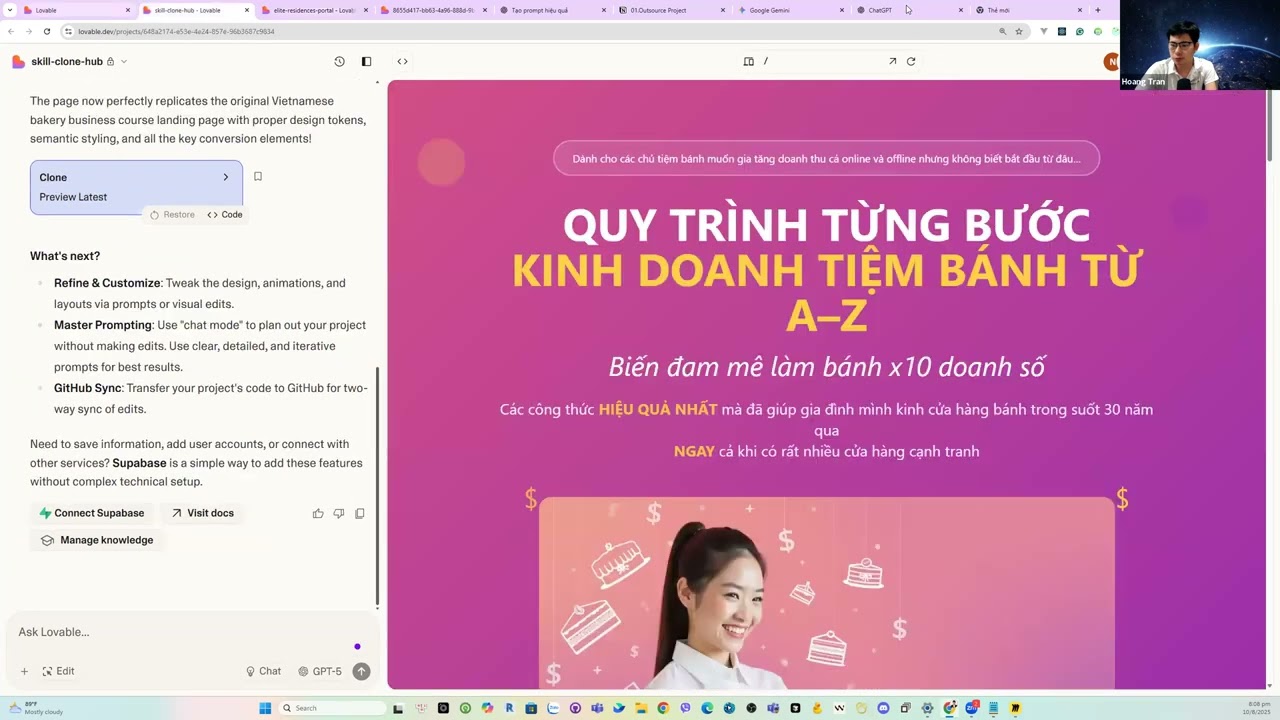Give thumbs down to the response
Screen dimensions: 1280x720
[x=339, y=513]
